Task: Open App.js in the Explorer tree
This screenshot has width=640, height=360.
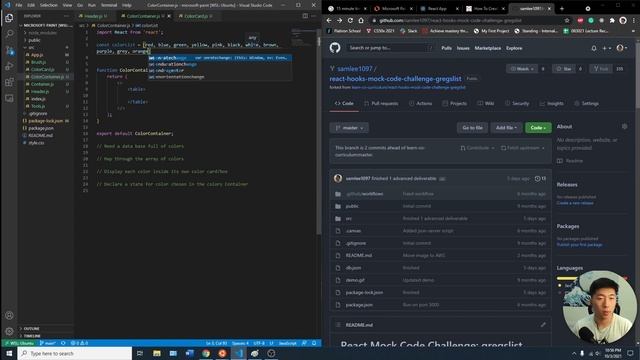Action: click(x=37, y=55)
